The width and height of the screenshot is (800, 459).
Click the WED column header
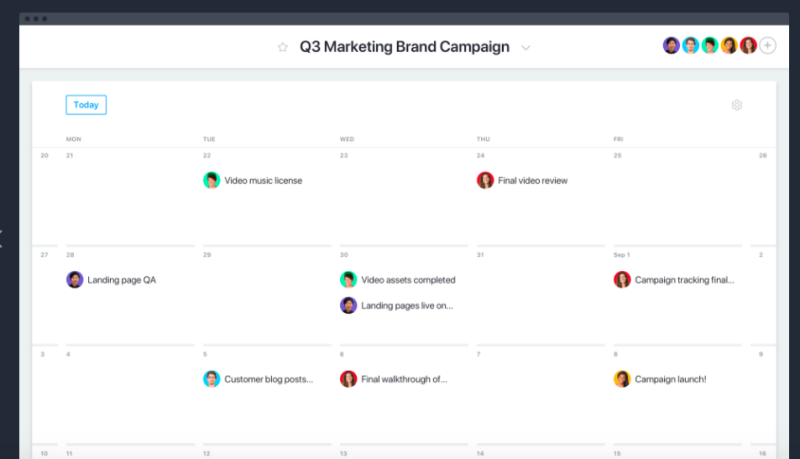(347, 139)
